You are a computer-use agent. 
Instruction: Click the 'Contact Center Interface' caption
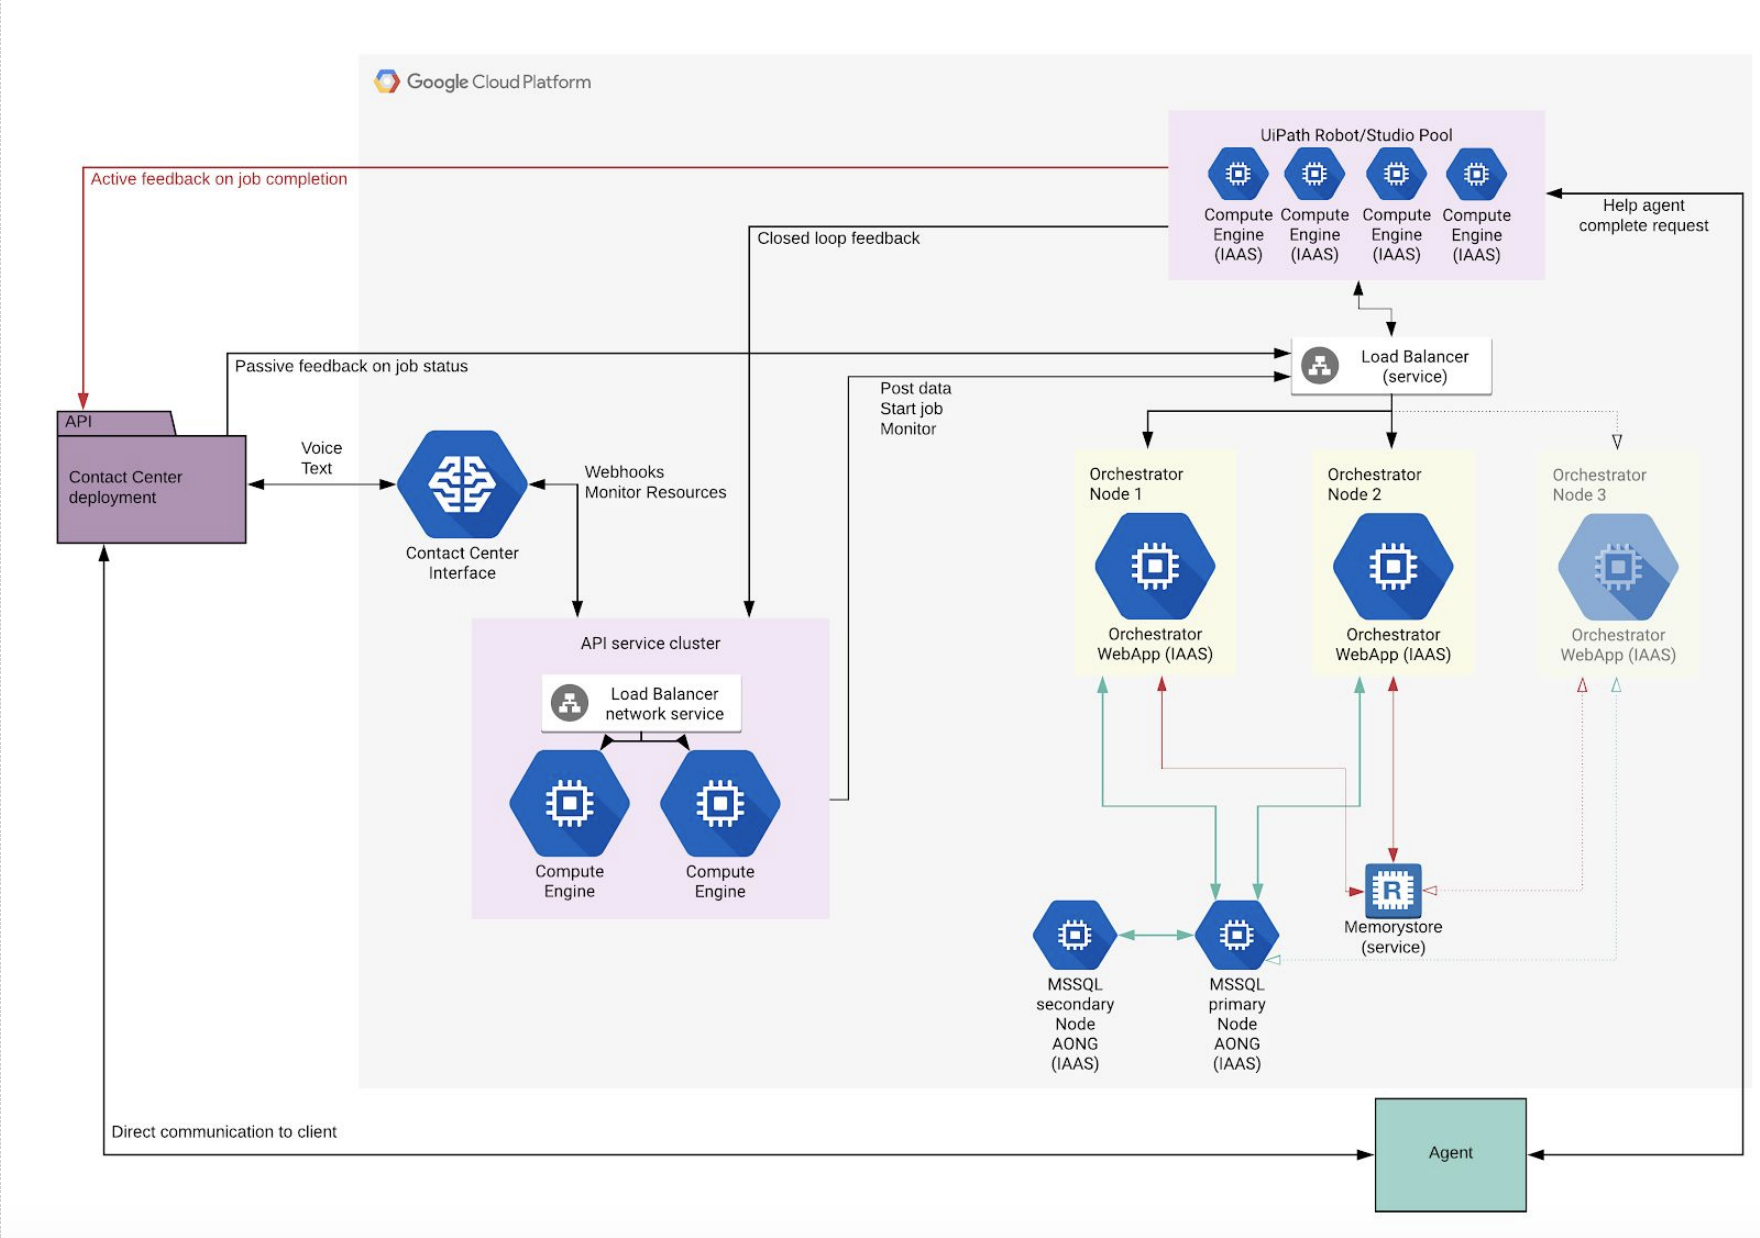tap(462, 563)
